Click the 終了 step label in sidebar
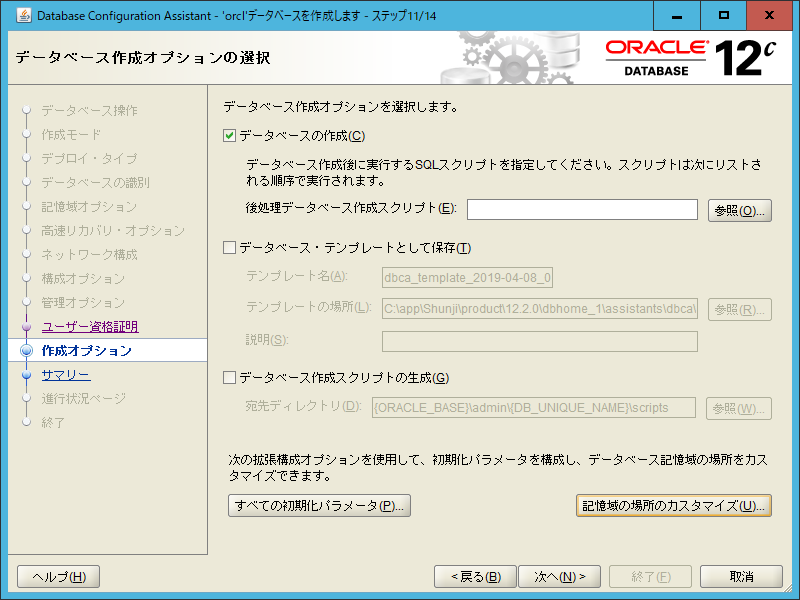Screen dimensions: 800x600 pyautogui.click(x=53, y=422)
